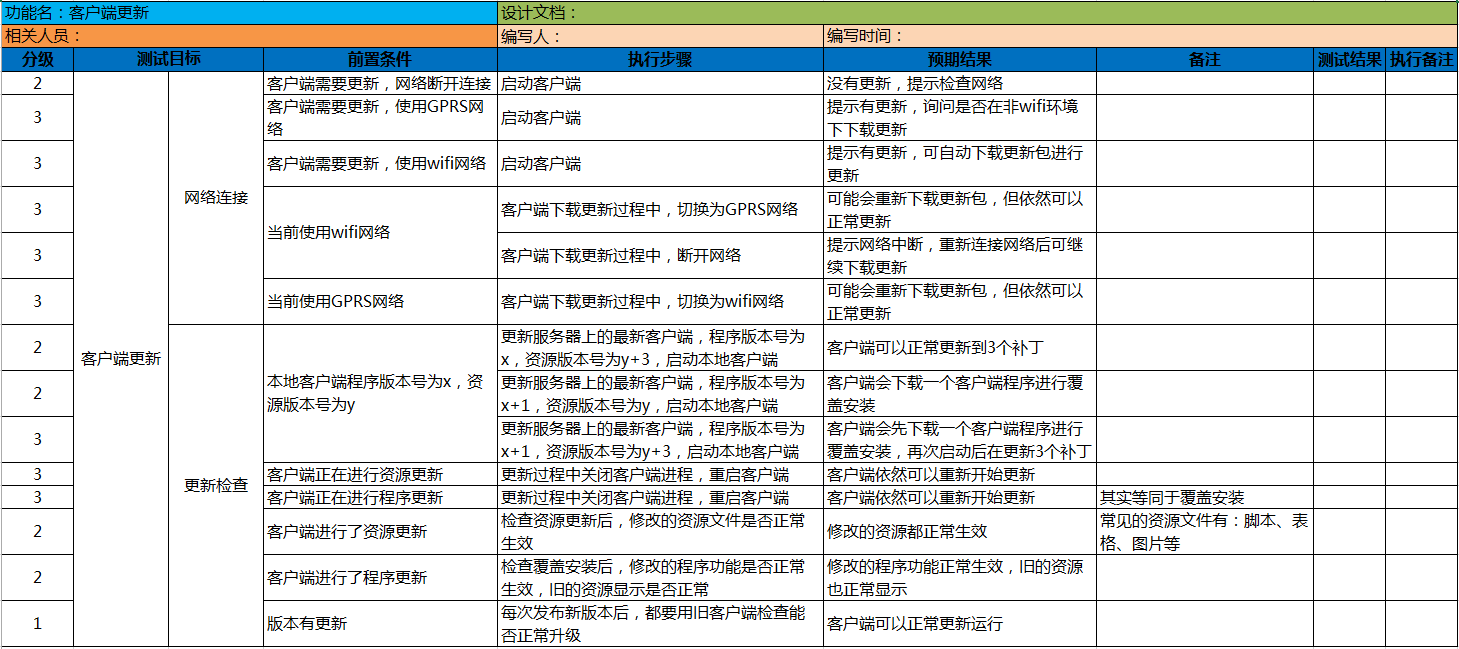
Task: Select the orange "相关人员" cell
Action: tap(248, 36)
